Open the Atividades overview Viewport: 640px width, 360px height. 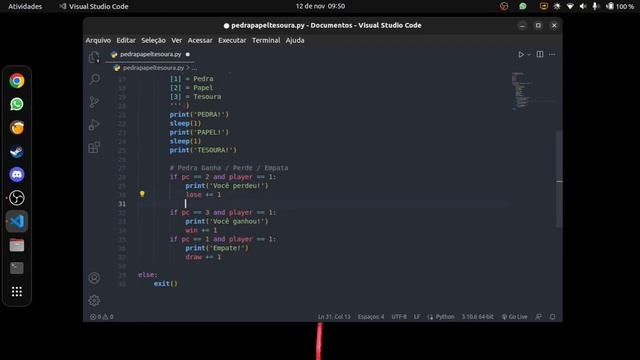pyautogui.click(x=25, y=6)
